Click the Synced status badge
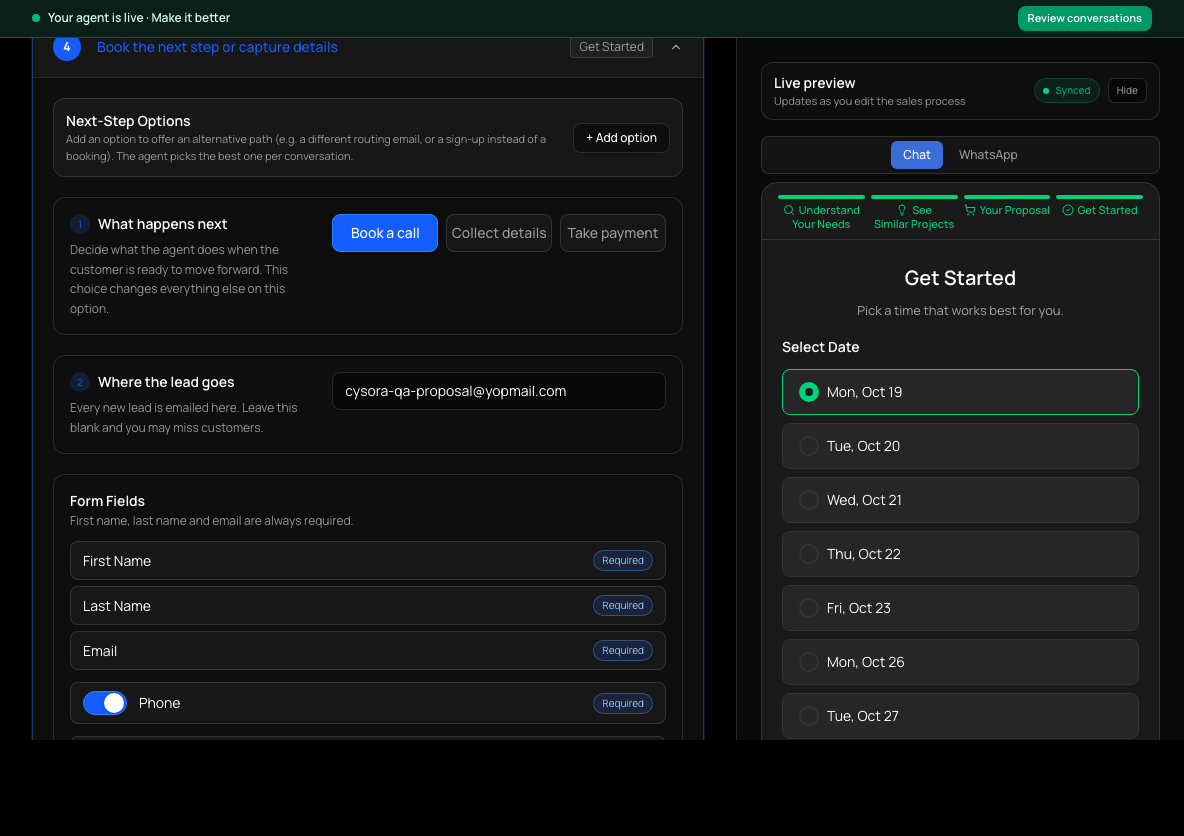Image resolution: width=1184 pixels, height=836 pixels. tap(1066, 91)
